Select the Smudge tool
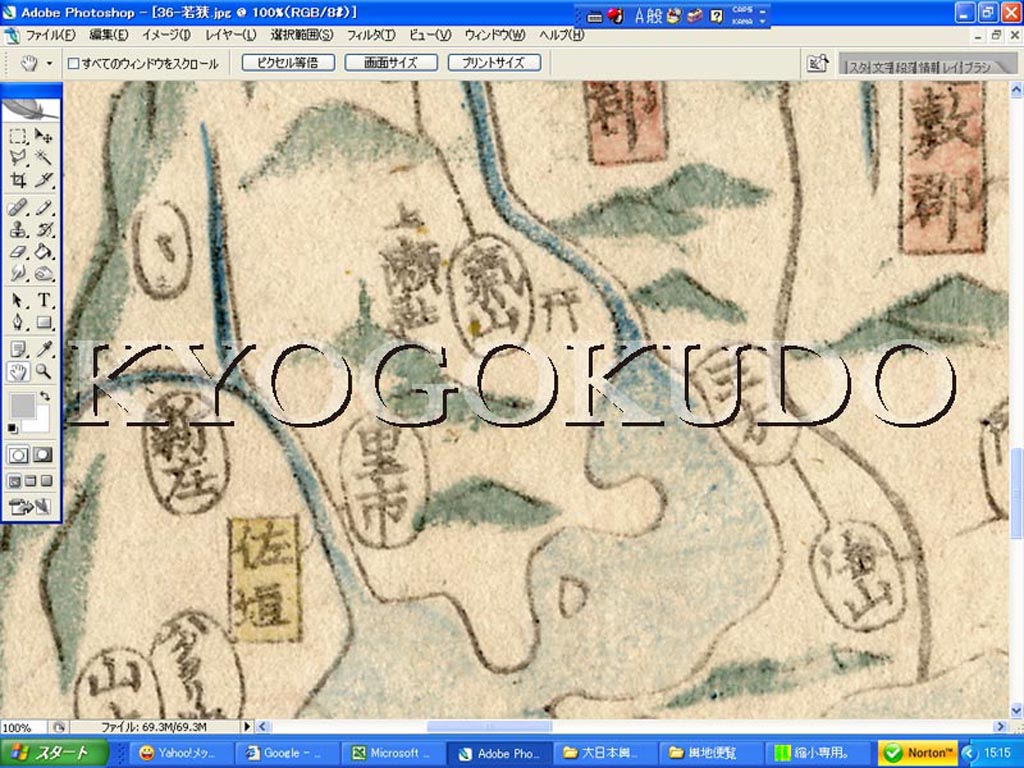1024x768 pixels. 18,273
